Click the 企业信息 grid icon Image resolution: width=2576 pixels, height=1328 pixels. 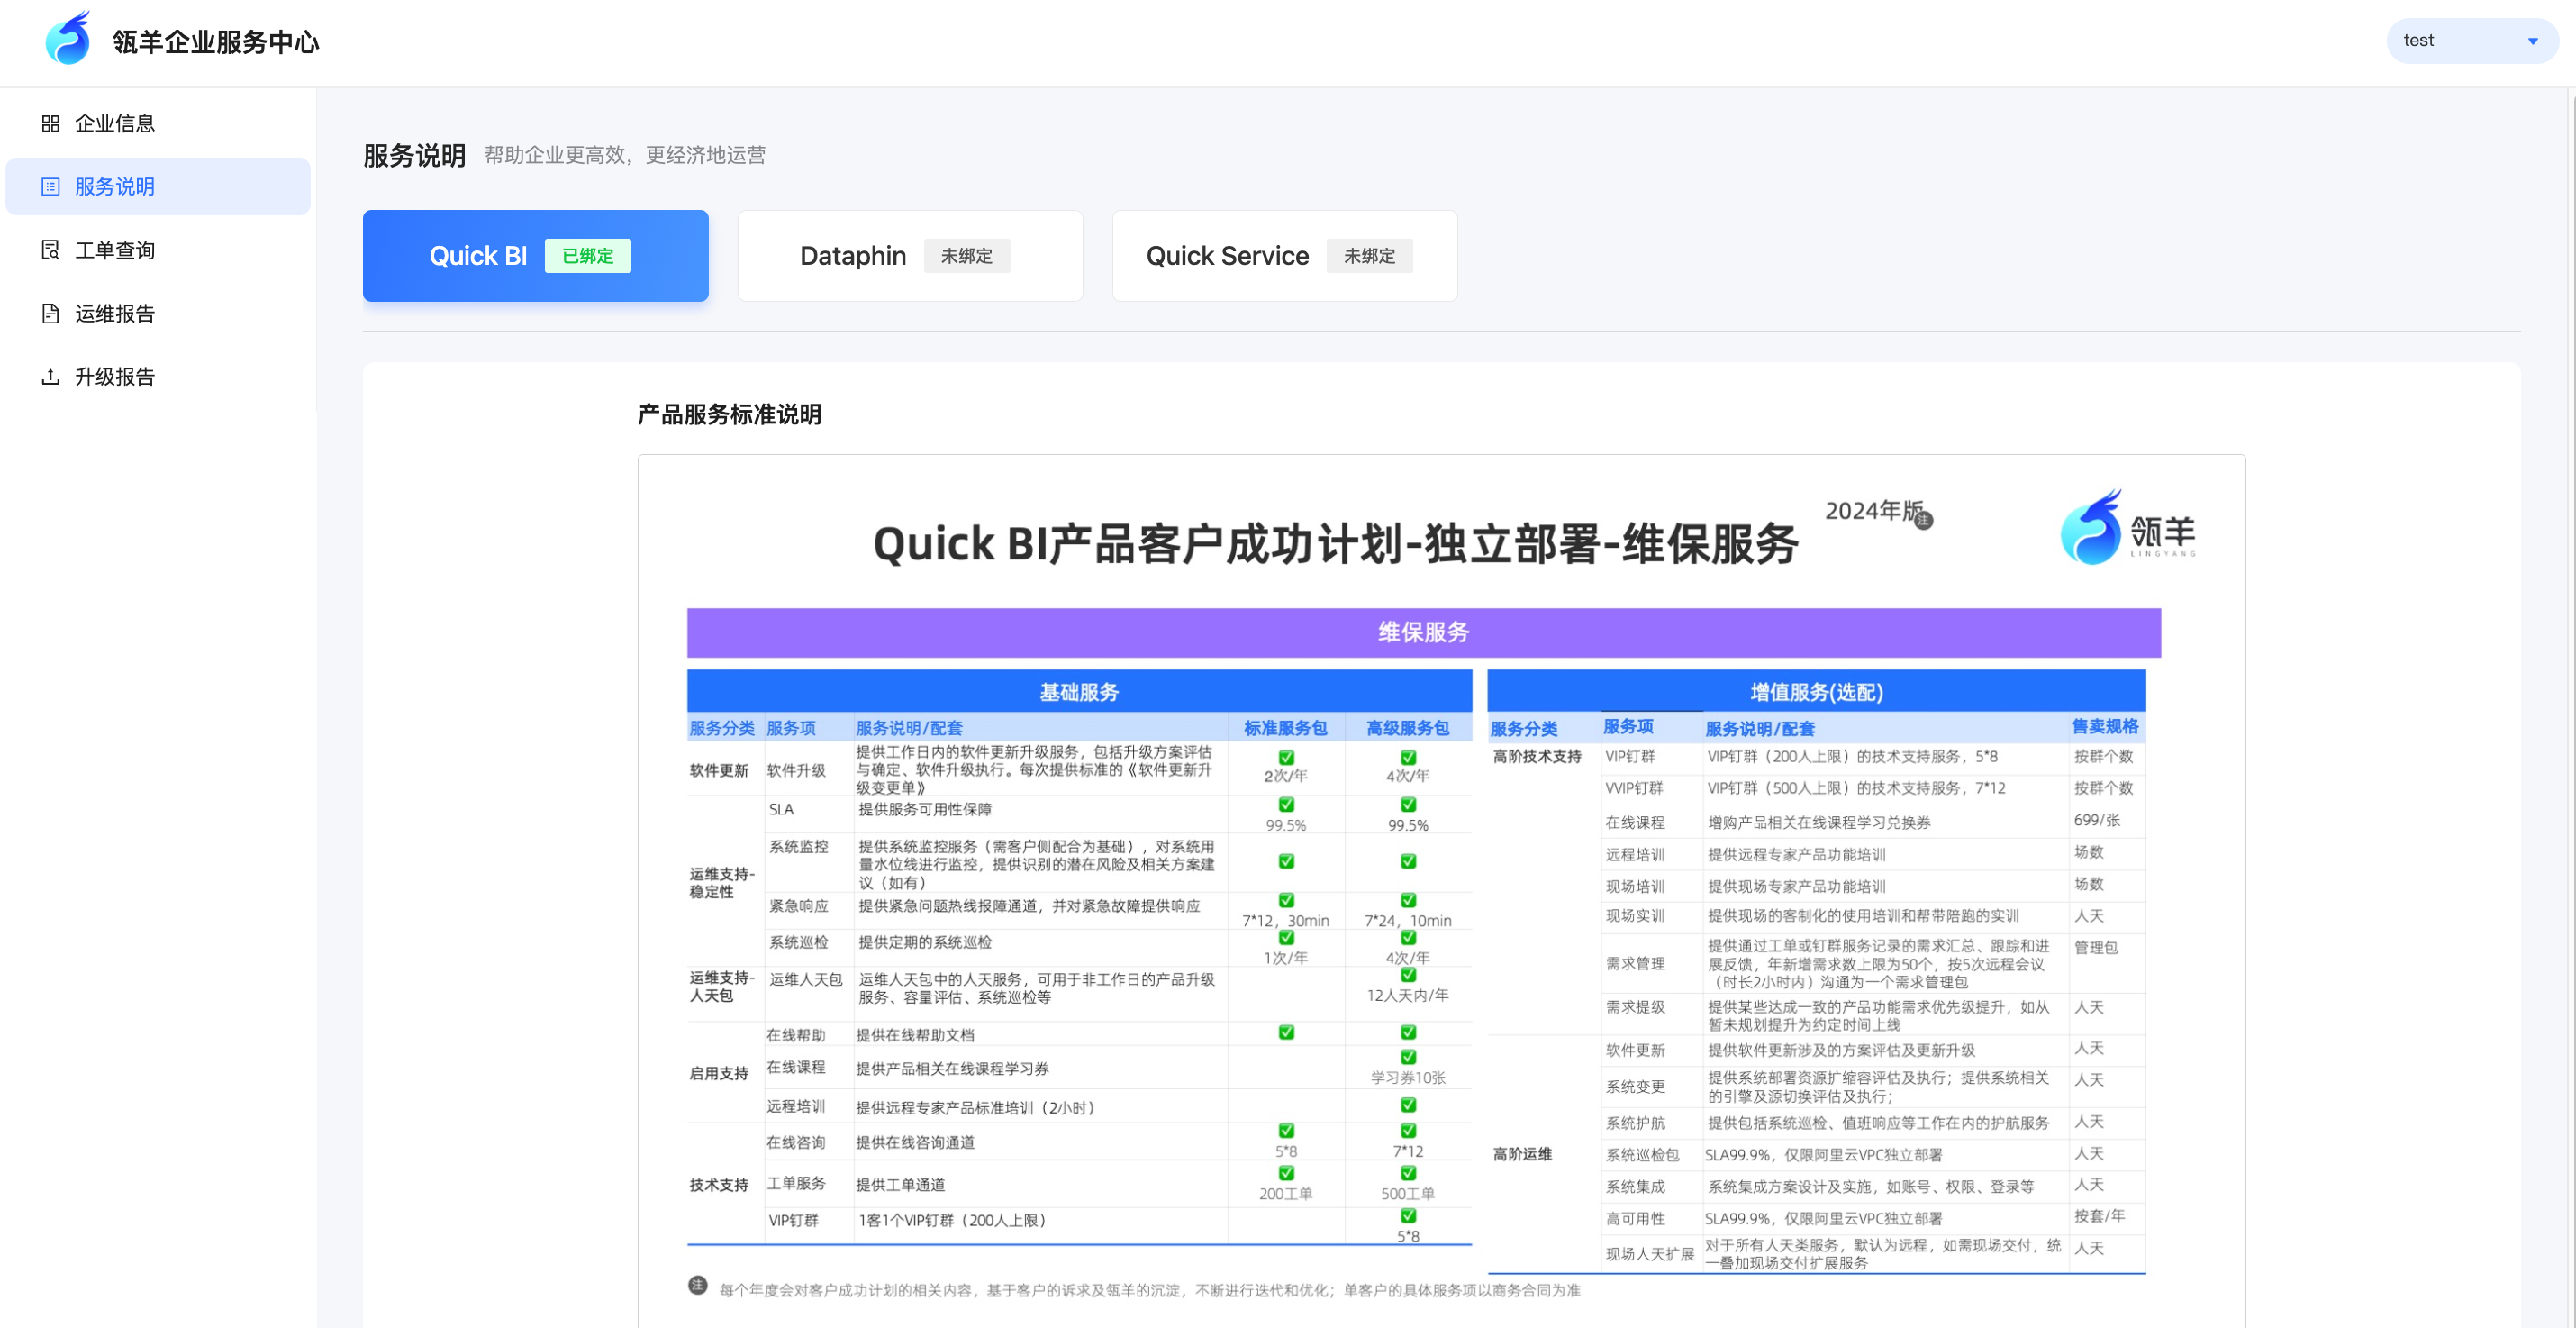[x=50, y=123]
